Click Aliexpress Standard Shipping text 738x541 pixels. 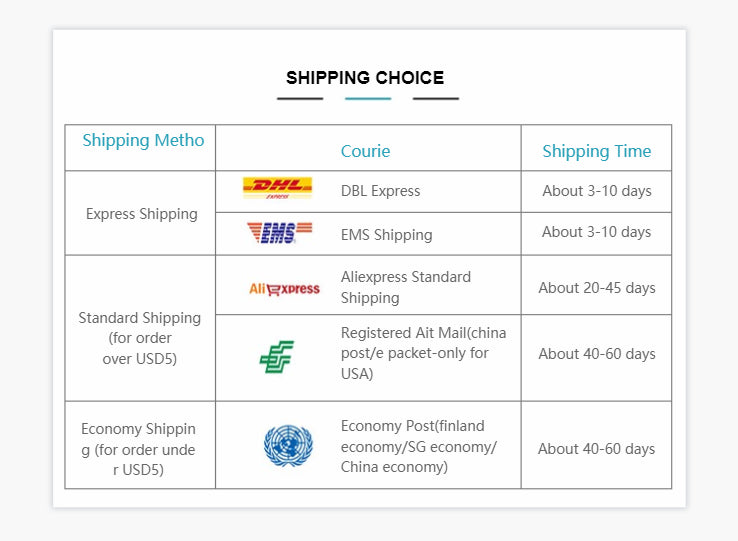(406, 287)
